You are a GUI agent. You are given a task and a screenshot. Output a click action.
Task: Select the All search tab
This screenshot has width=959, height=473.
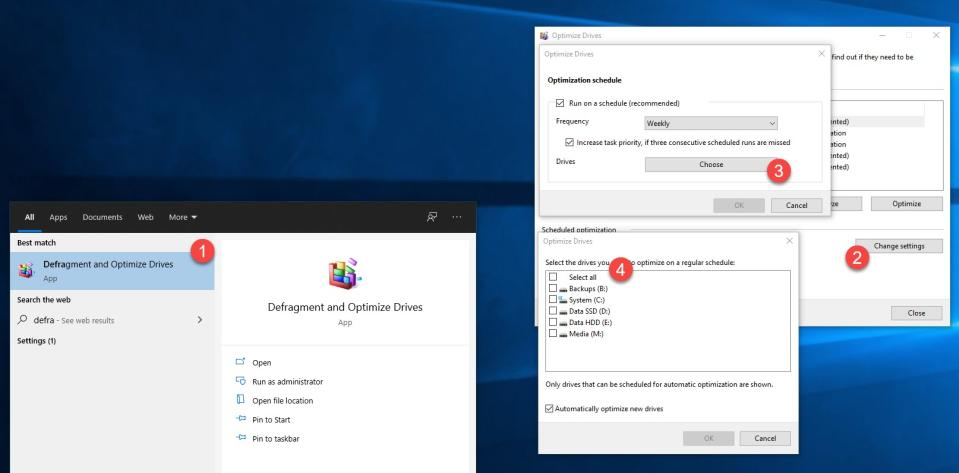pyautogui.click(x=29, y=217)
